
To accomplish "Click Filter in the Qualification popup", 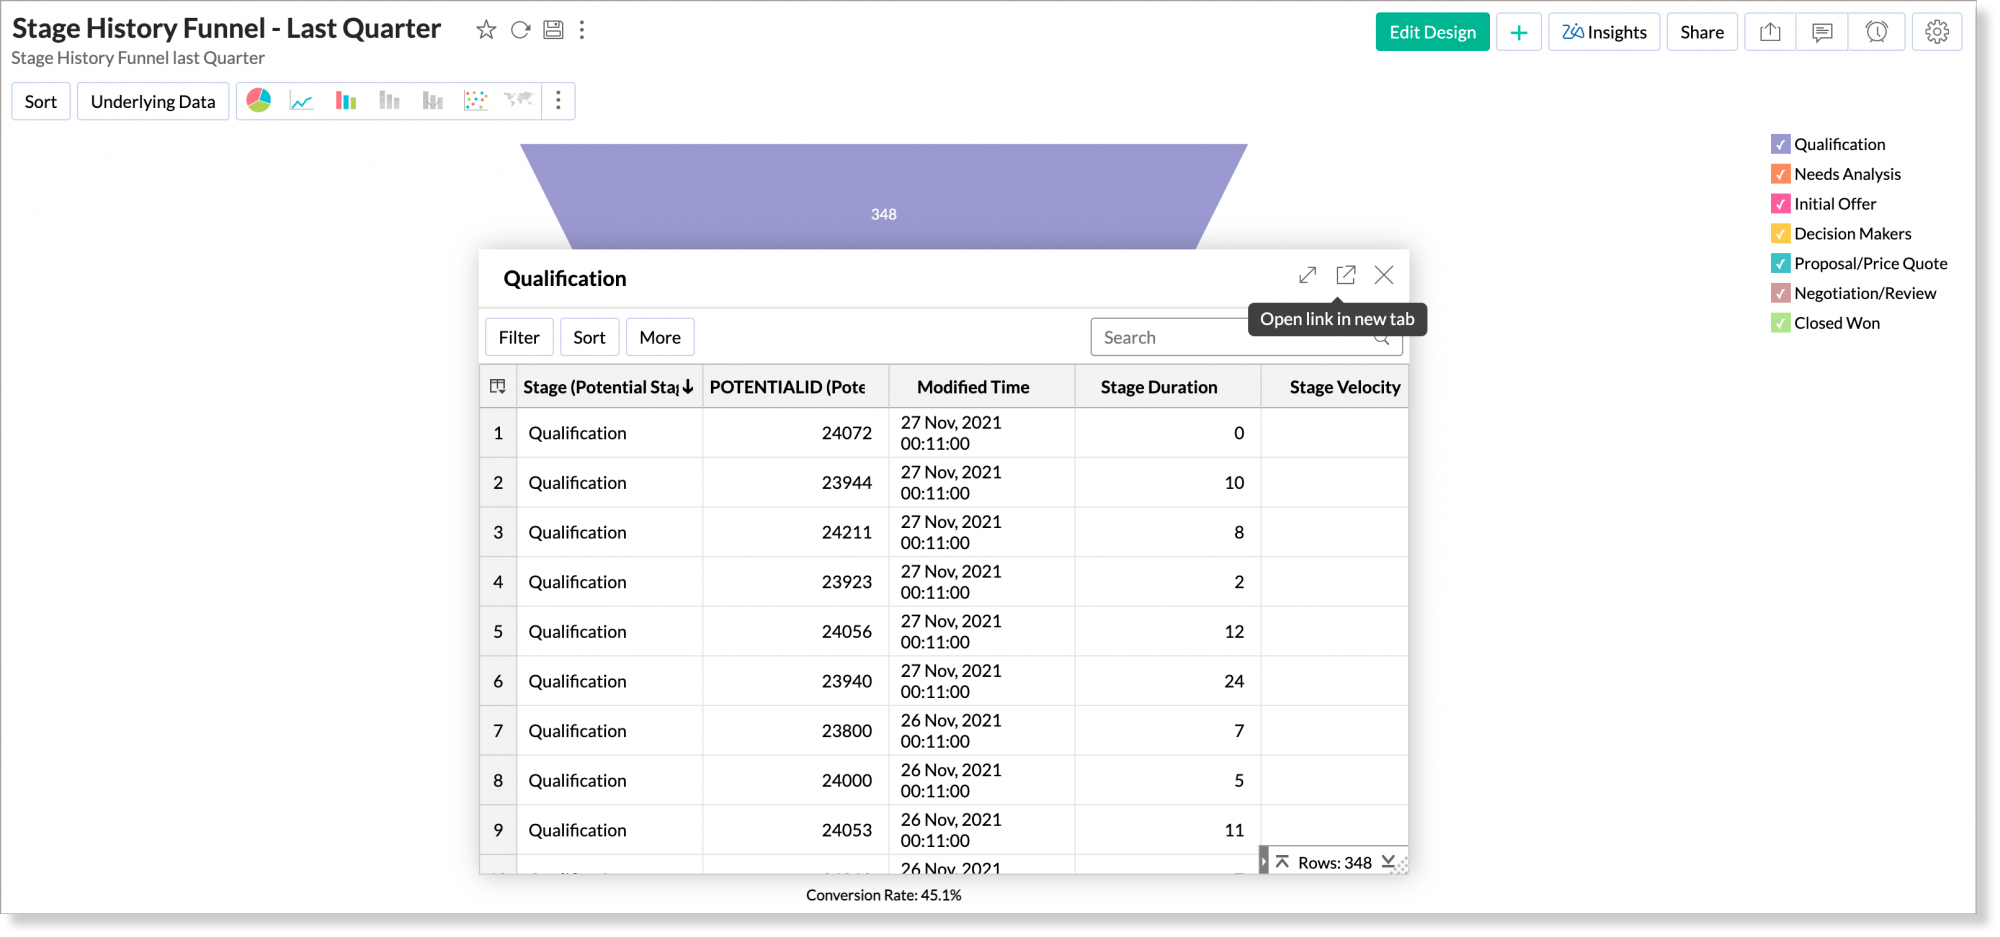I will [x=519, y=337].
